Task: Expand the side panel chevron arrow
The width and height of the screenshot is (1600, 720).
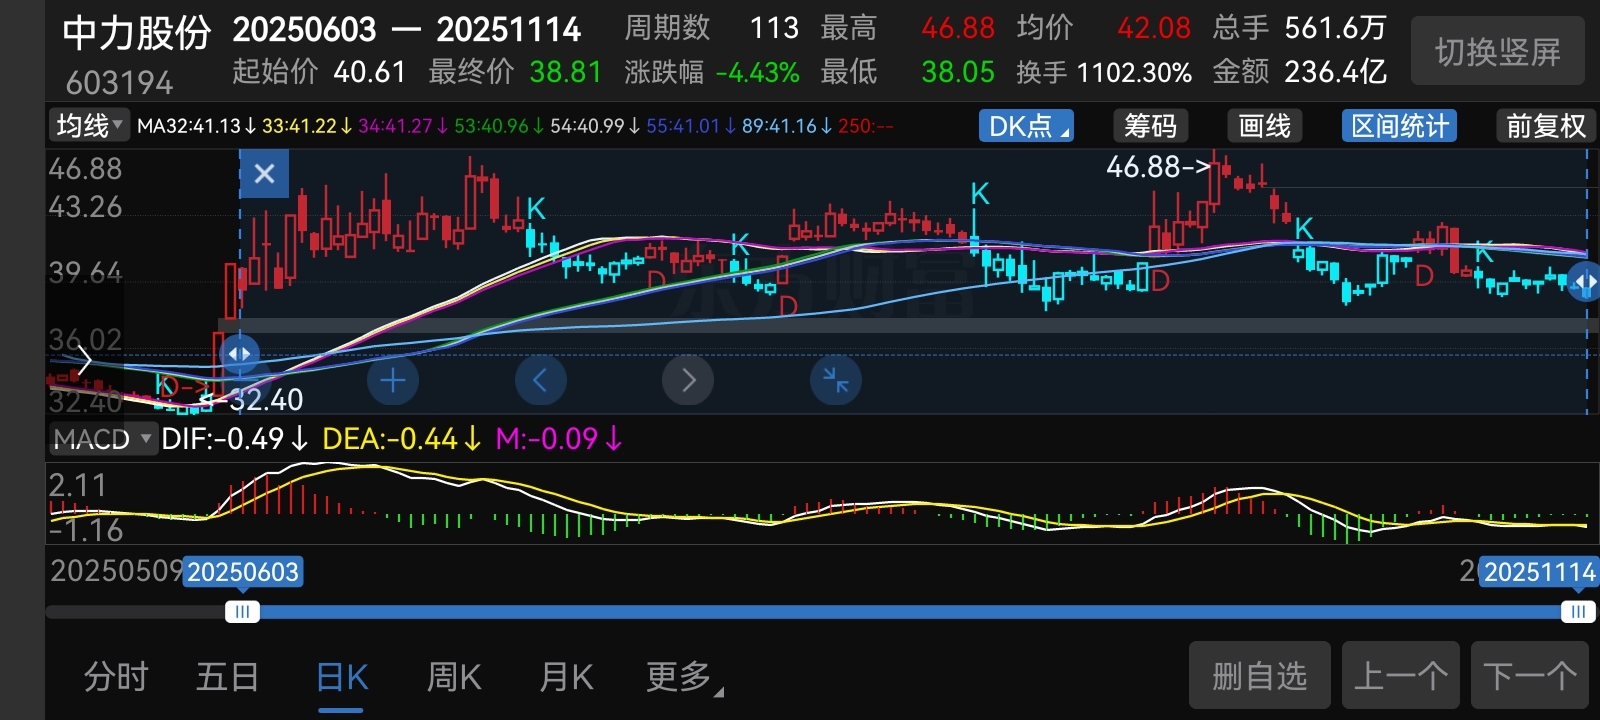Action: [x=84, y=360]
